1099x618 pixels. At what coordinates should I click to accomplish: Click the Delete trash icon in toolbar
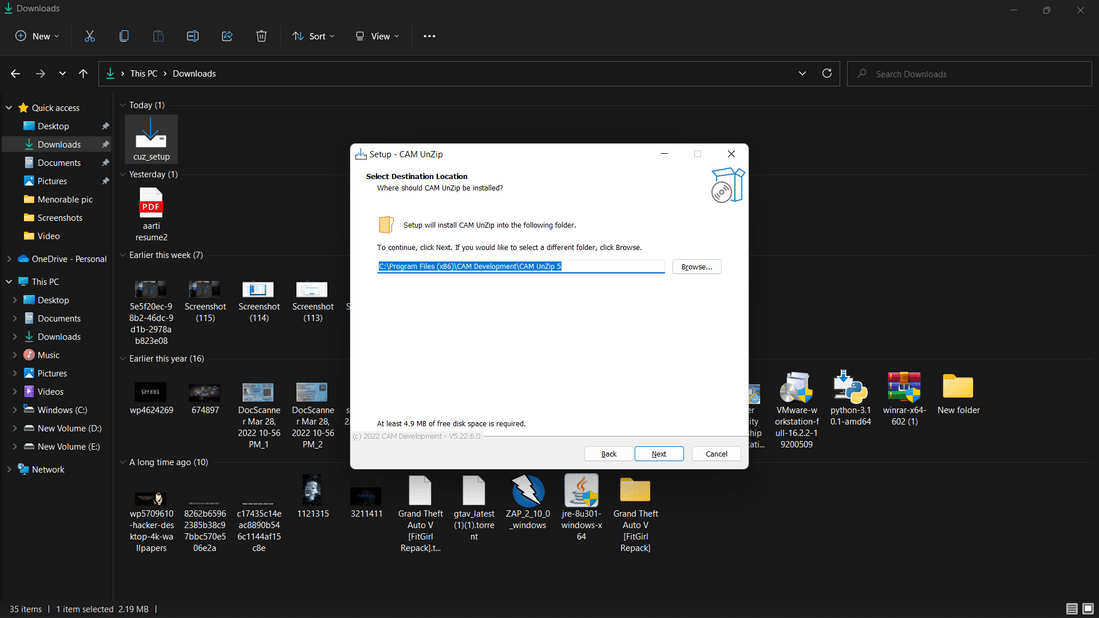[261, 36]
